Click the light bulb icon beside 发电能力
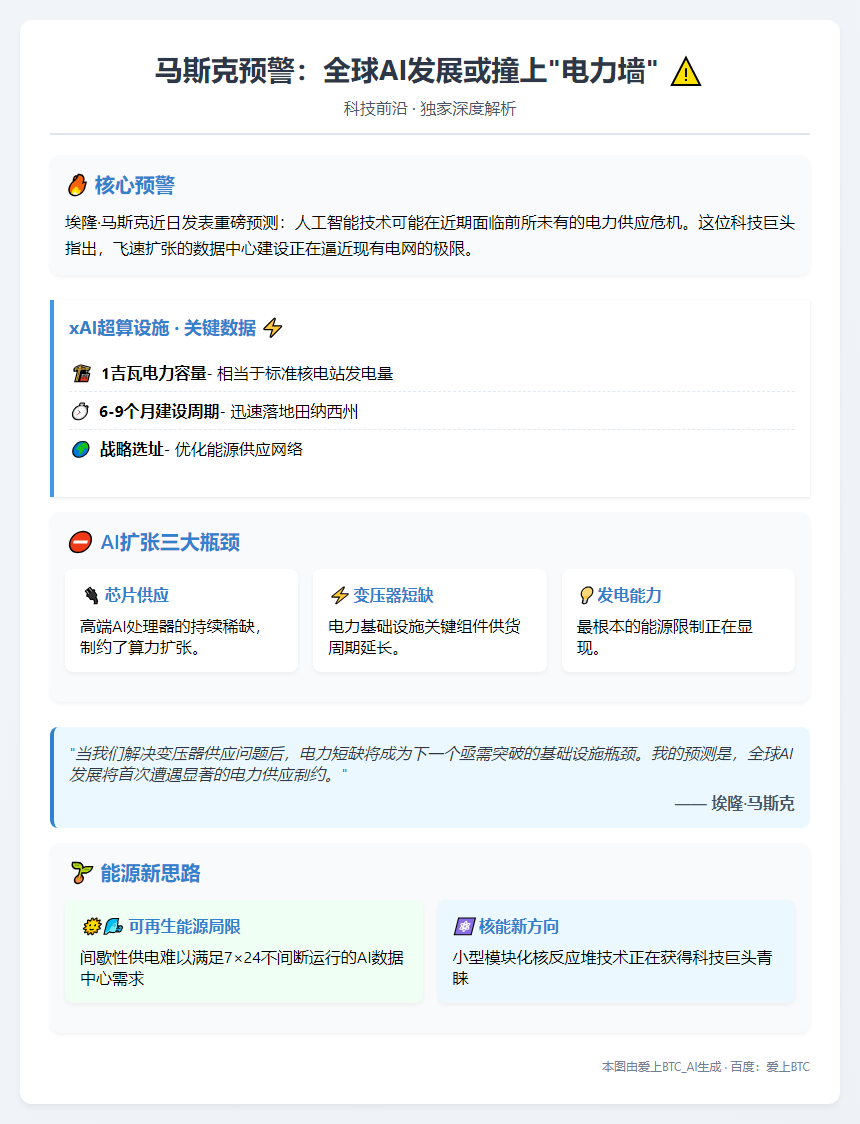Viewport: 860px width, 1124px height. (x=586, y=596)
